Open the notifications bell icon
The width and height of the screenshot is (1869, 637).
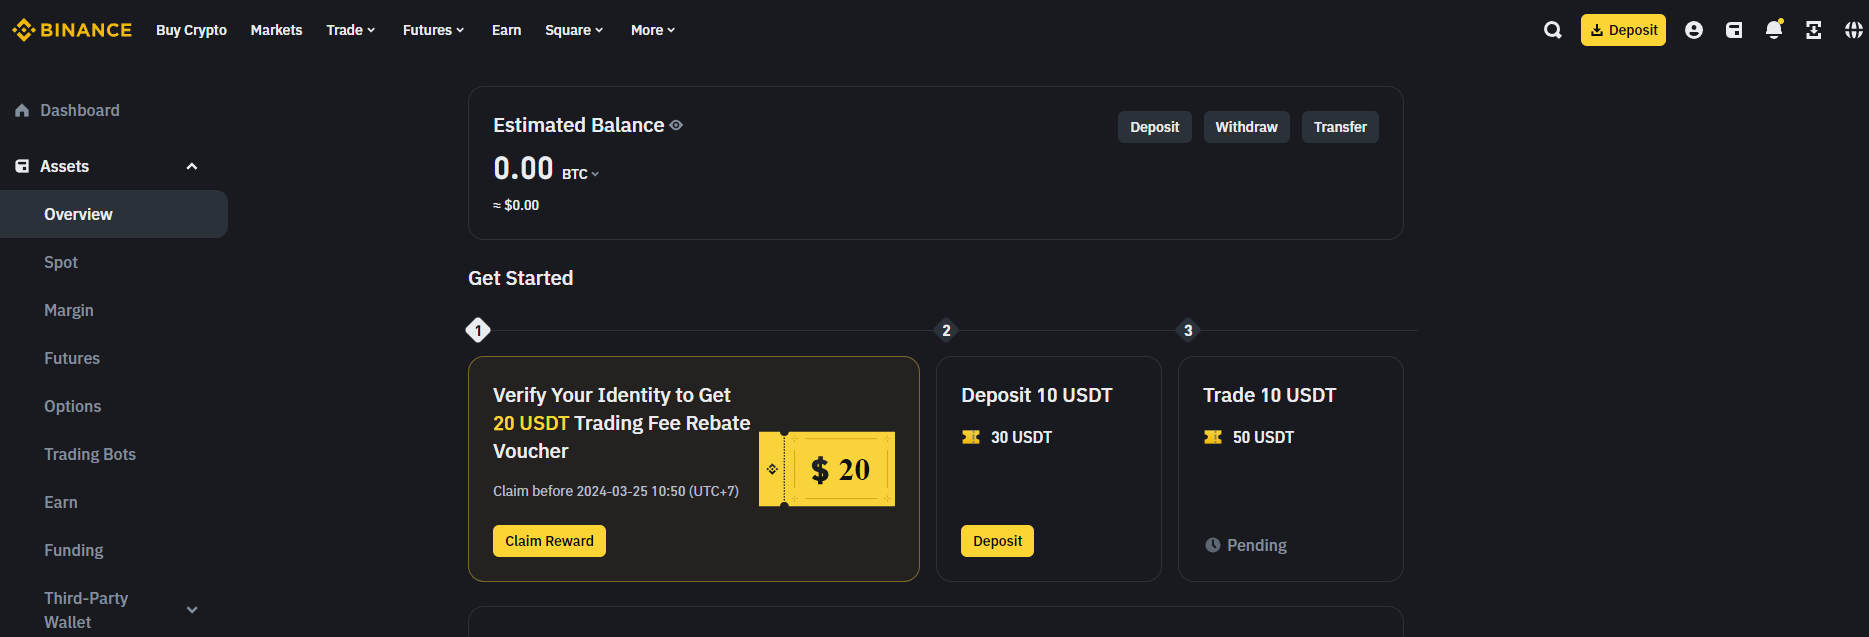(1774, 30)
